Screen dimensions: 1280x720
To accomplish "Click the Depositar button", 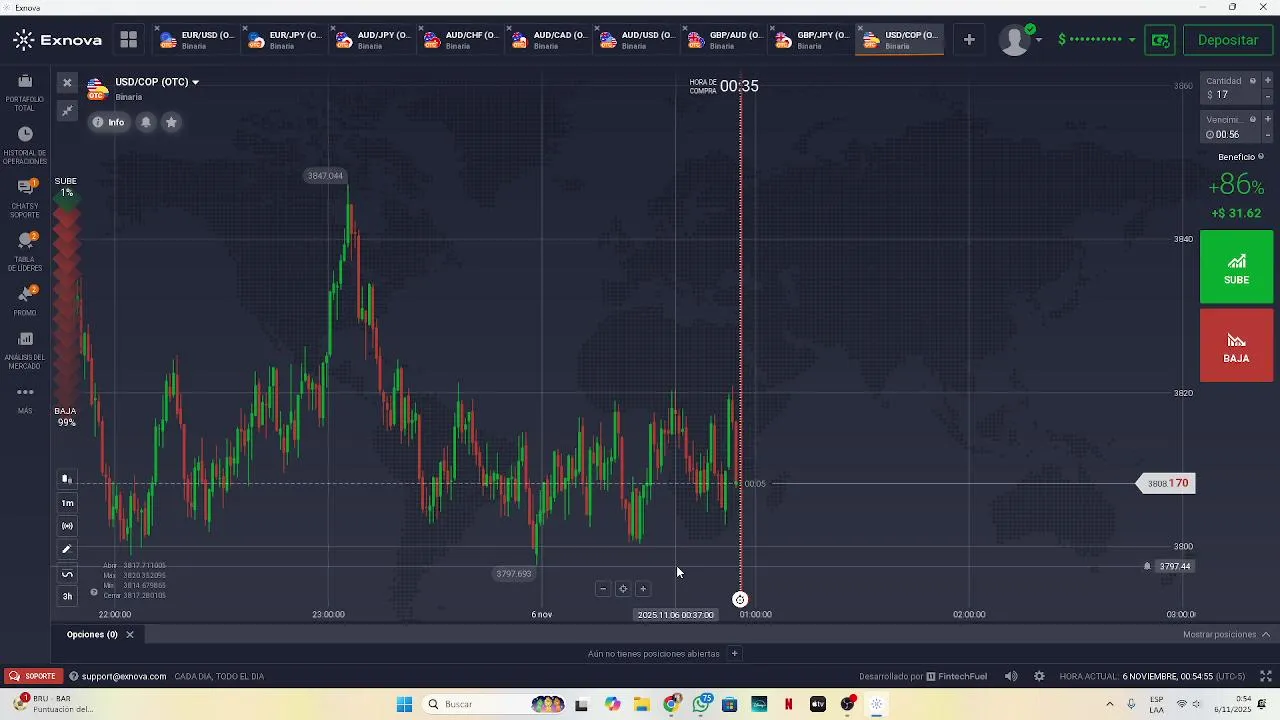I will [1227, 40].
